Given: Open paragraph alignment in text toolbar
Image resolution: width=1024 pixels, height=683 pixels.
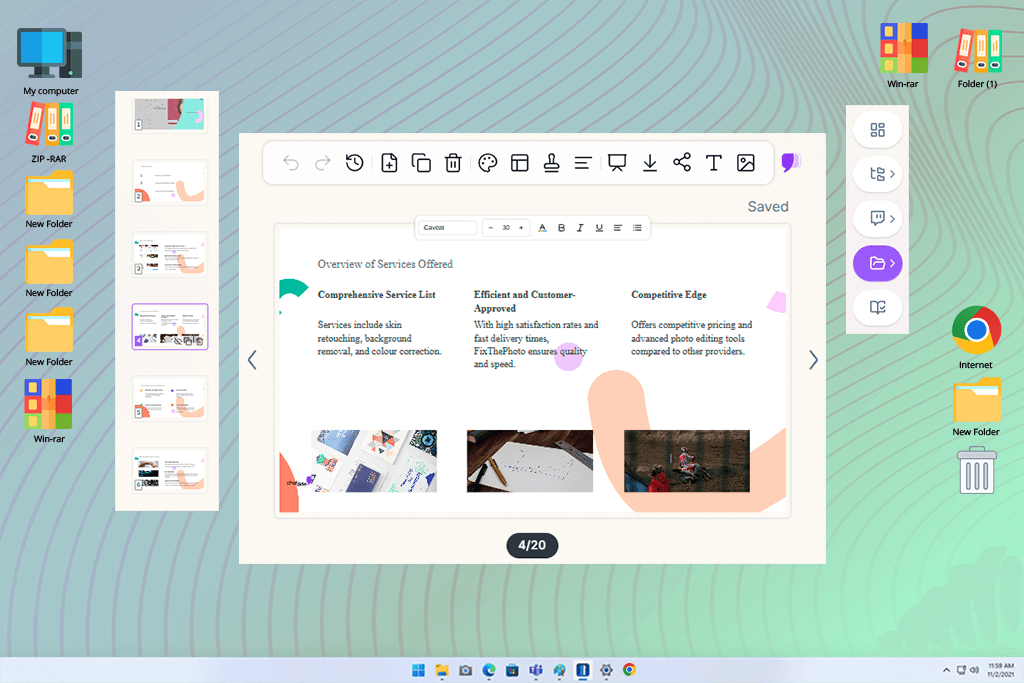Looking at the screenshot, I should pyautogui.click(x=618, y=228).
